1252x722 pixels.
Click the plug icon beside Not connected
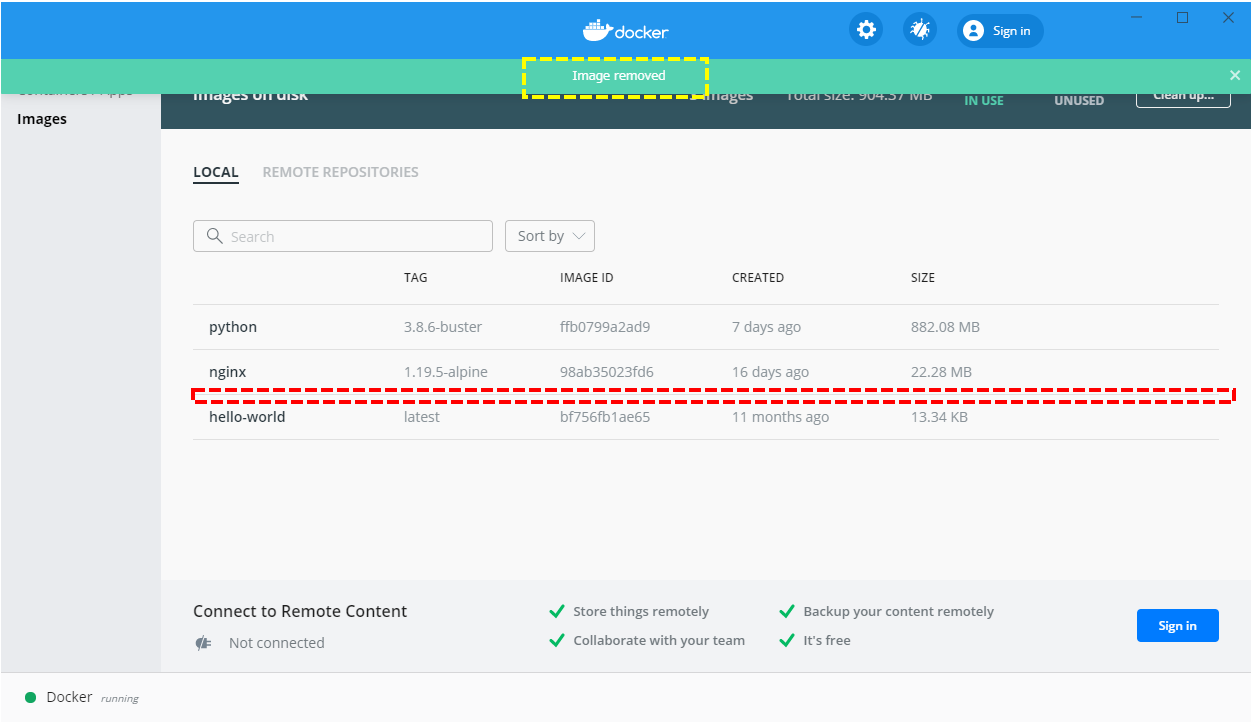point(203,643)
